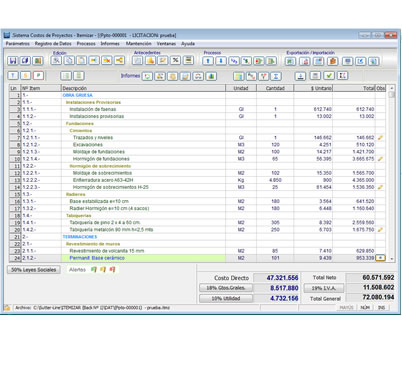Click the Descripción column header
This screenshot has width=402, height=365.
[x=143, y=88]
